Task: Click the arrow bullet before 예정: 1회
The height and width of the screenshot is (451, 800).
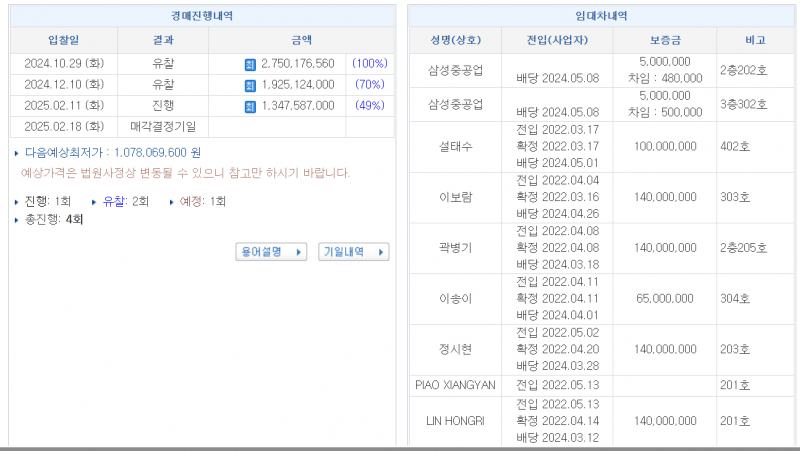Action: pos(171,202)
